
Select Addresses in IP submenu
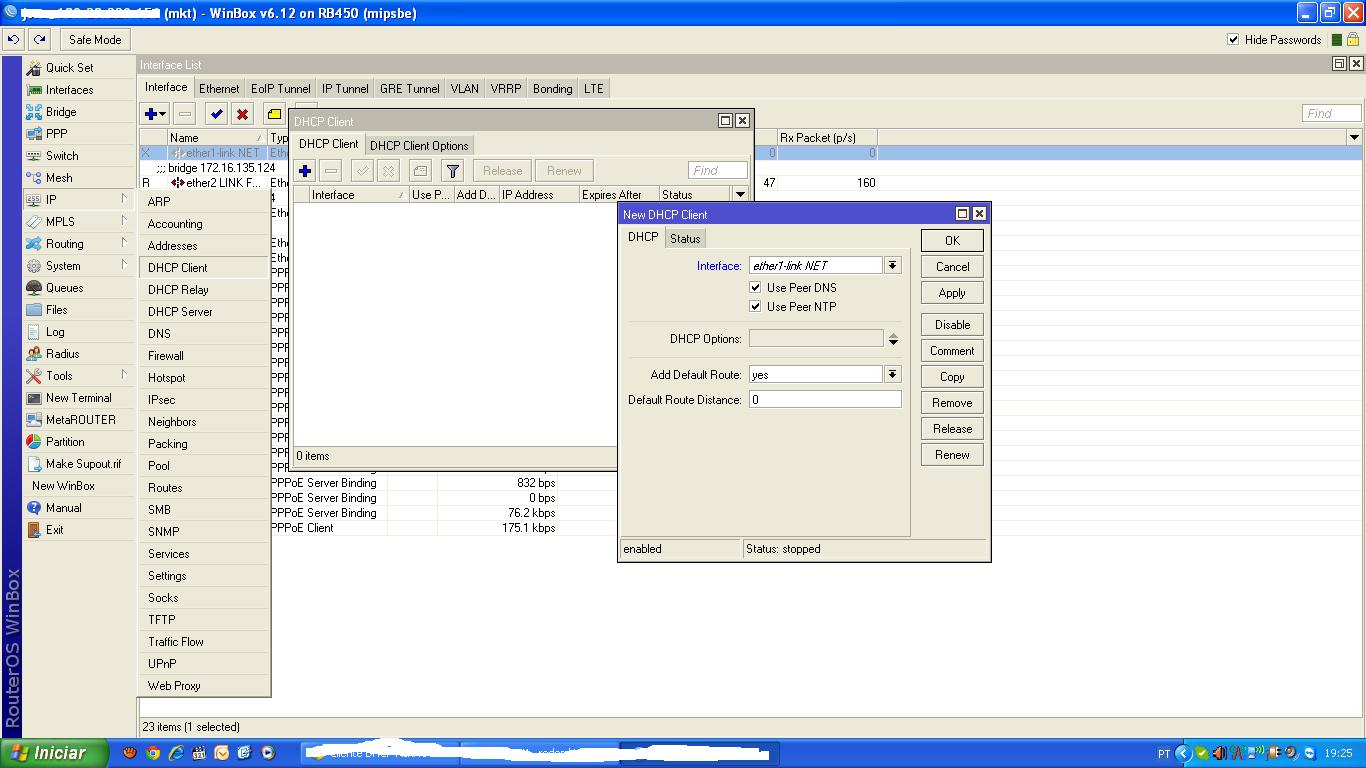205,246
